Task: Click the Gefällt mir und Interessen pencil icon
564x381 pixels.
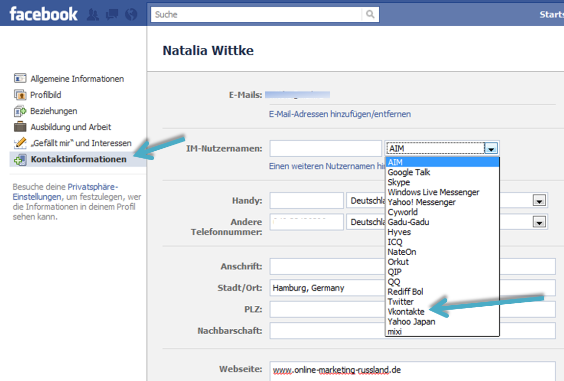Action: [20, 143]
